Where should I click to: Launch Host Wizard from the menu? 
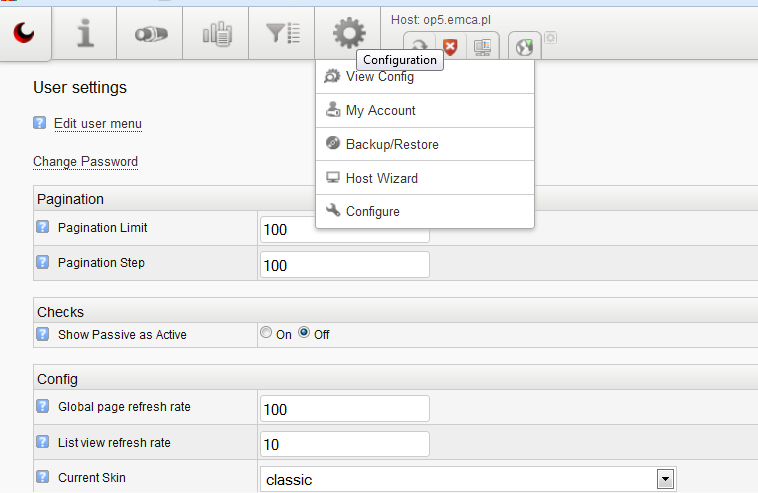(381, 178)
